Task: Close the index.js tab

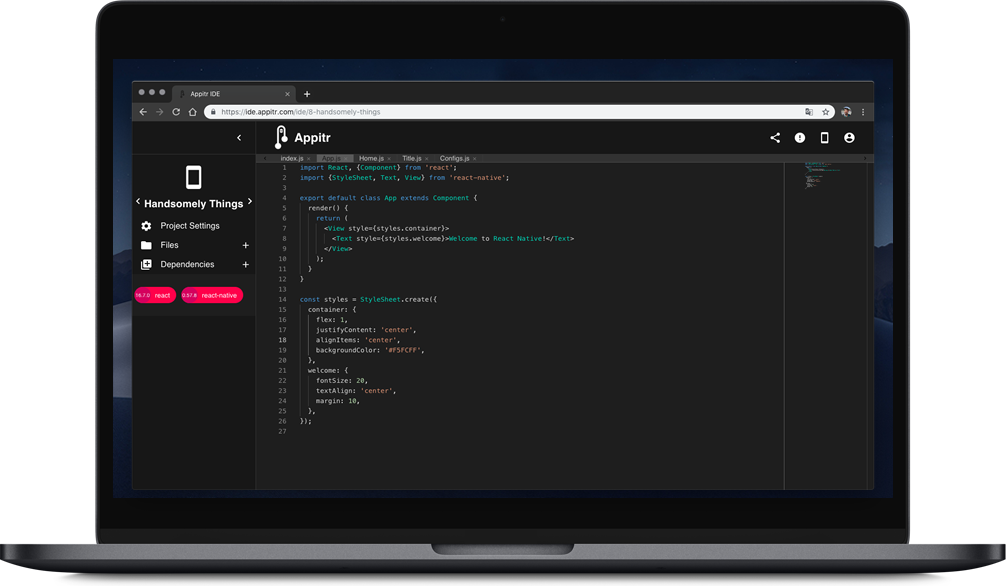Action: click(x=309, y=159)
